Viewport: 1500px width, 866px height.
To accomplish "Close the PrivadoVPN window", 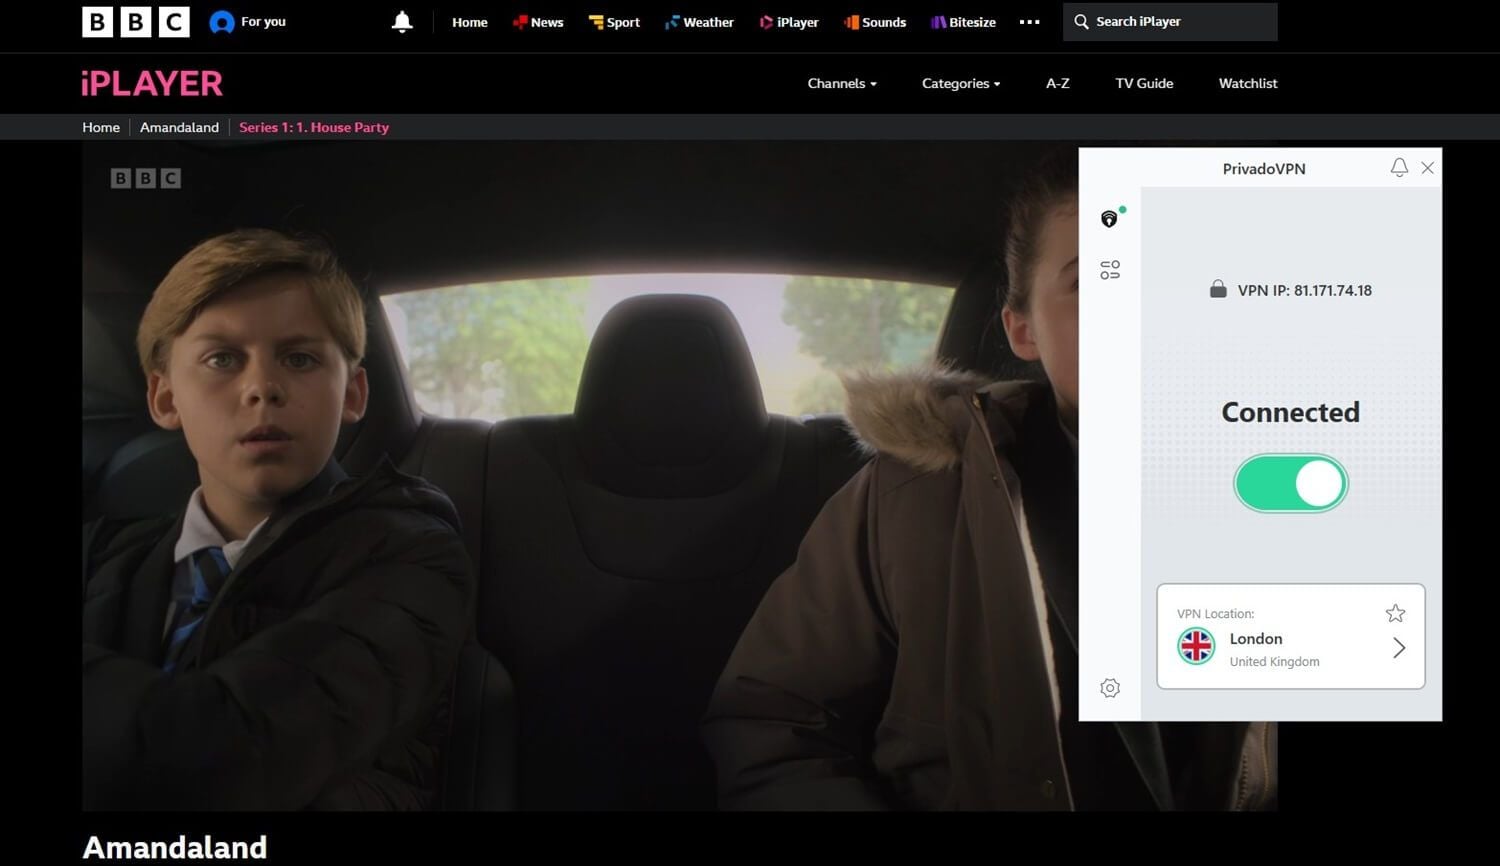I will tap(1428, 168).
